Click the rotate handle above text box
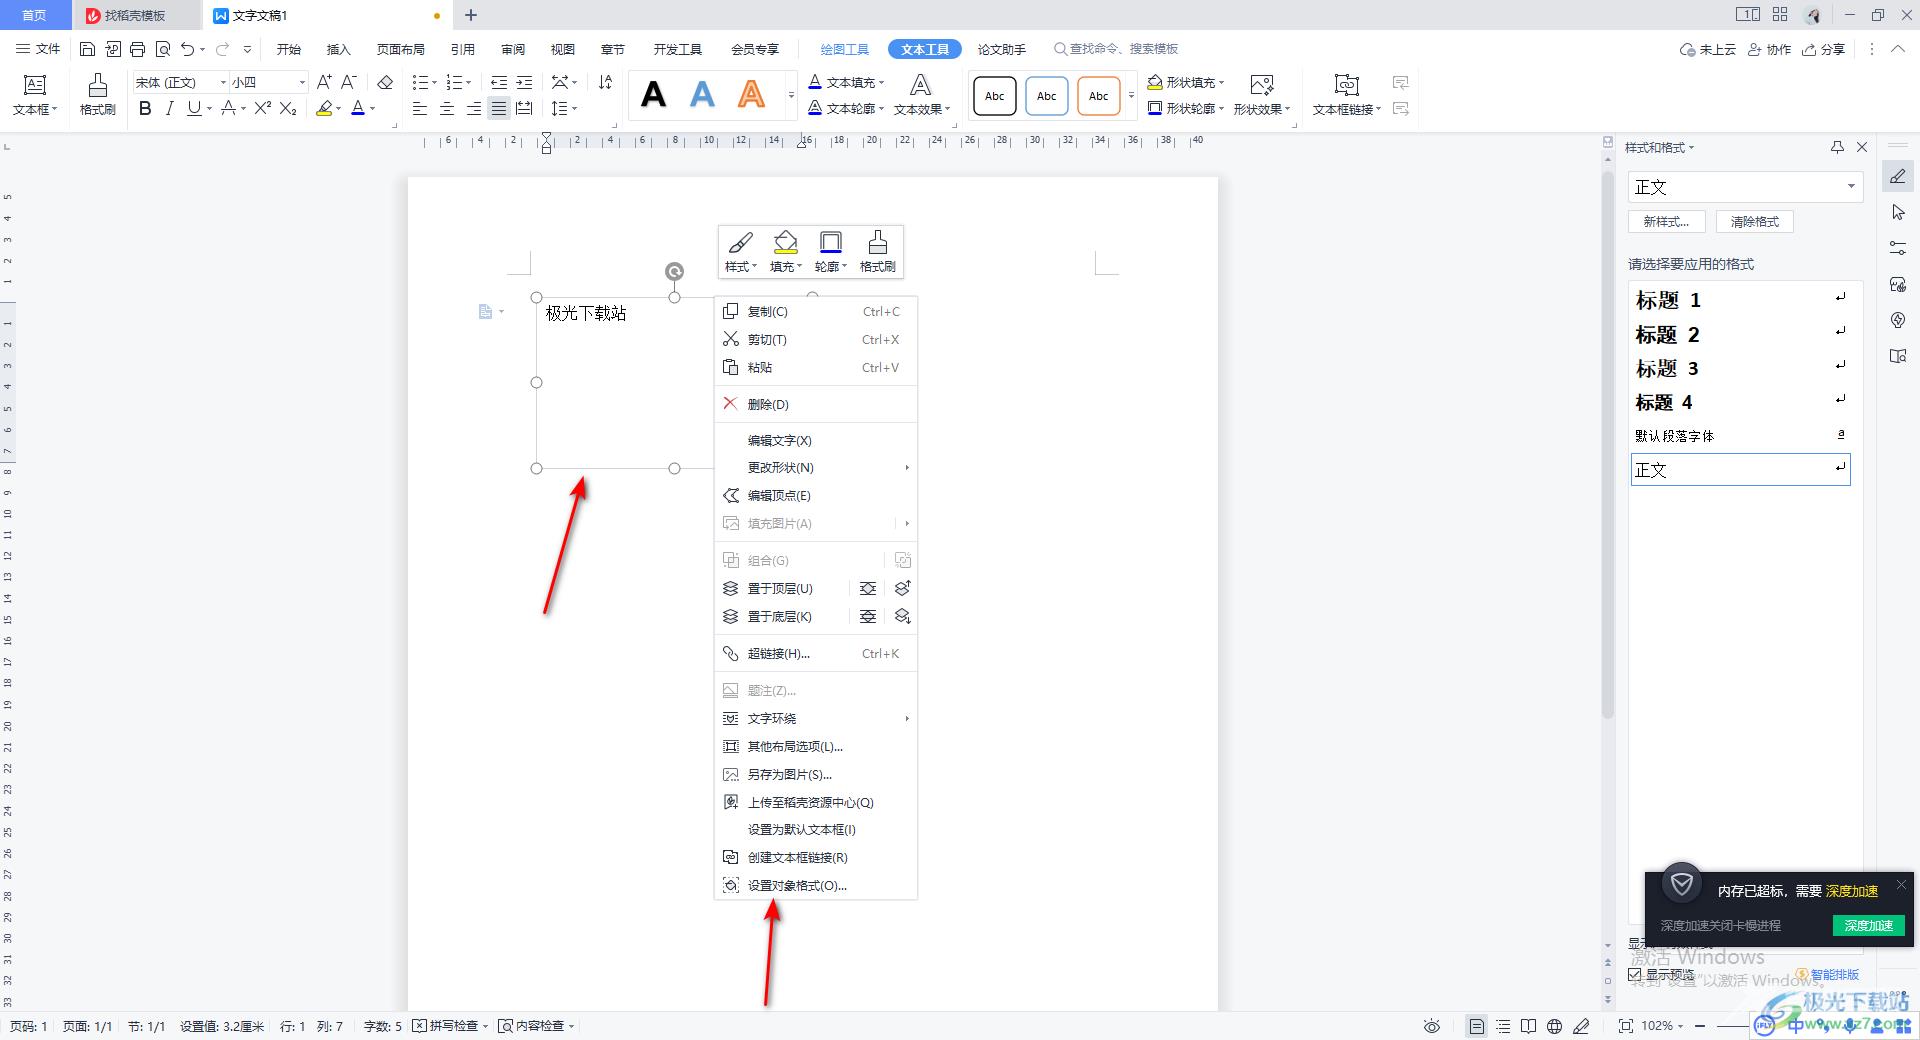This screenshot has height=1040, width=1920. [675, 271]
